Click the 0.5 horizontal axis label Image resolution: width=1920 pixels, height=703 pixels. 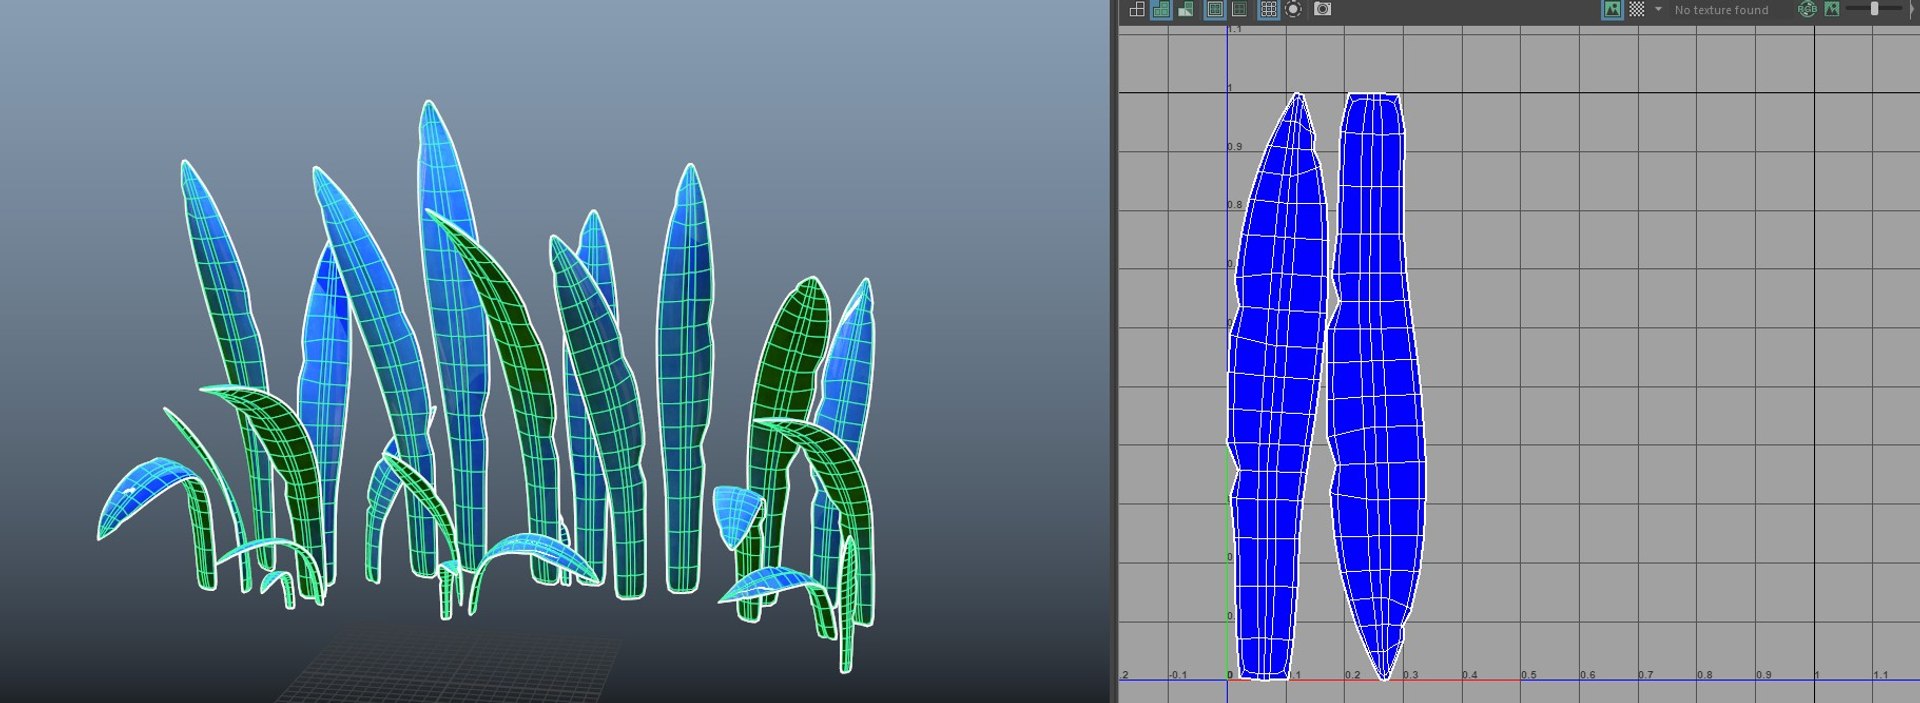1528,675
